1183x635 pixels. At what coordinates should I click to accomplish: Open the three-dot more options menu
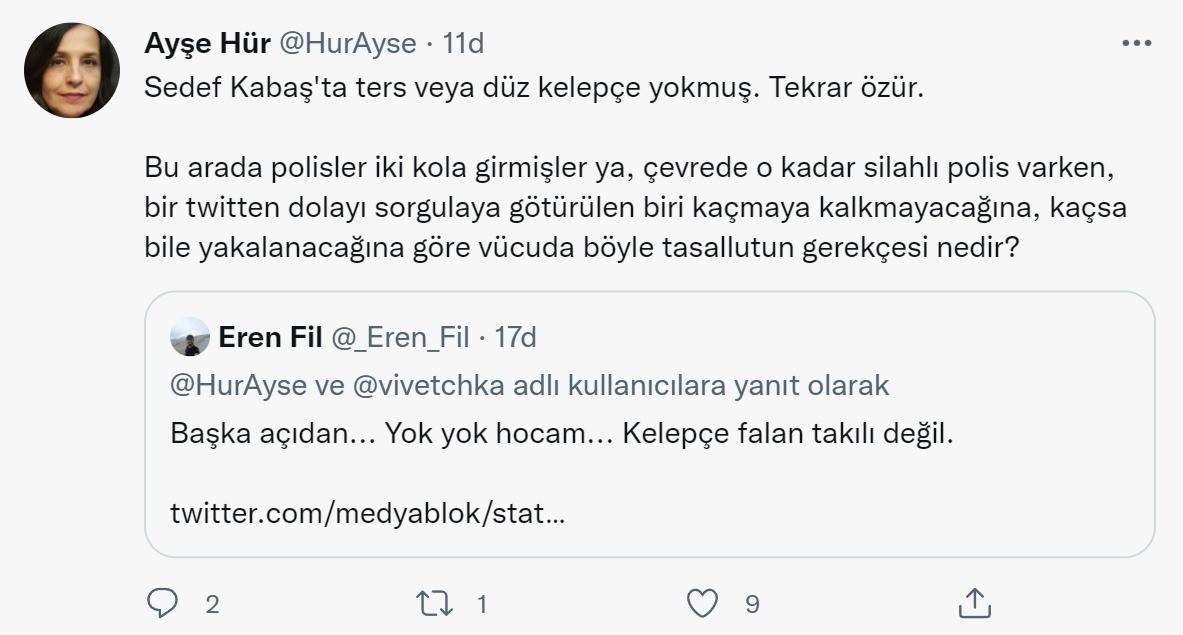click(1137, 44)
